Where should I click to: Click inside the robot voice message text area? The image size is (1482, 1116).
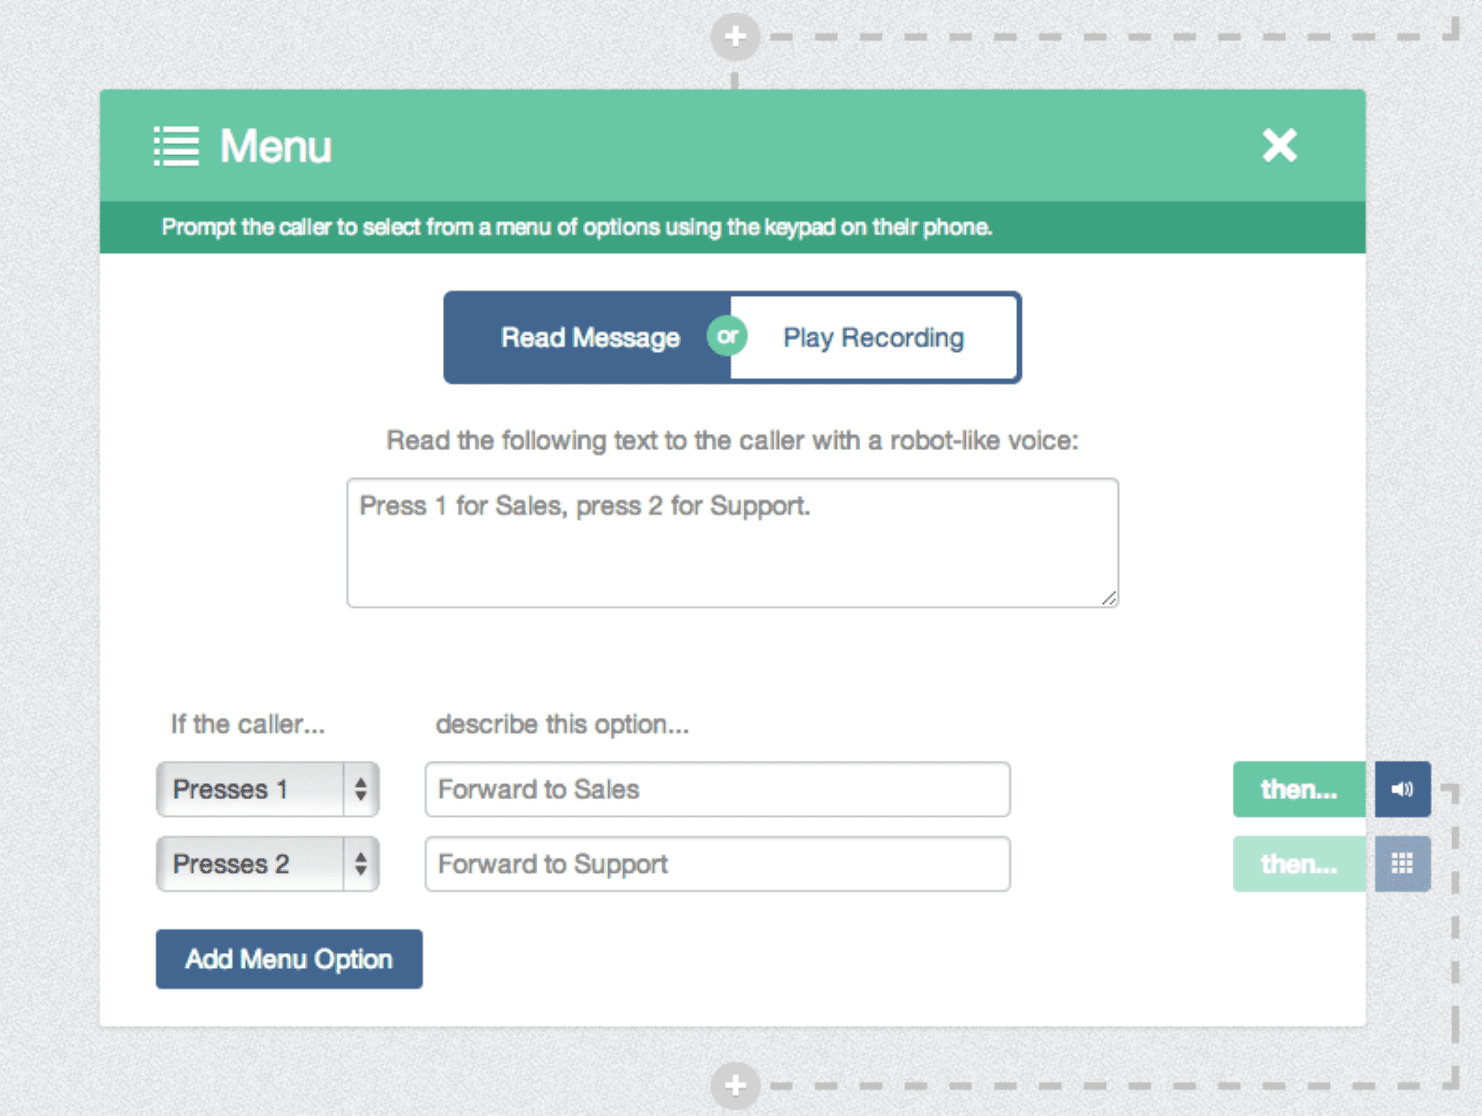pos(732,540)
